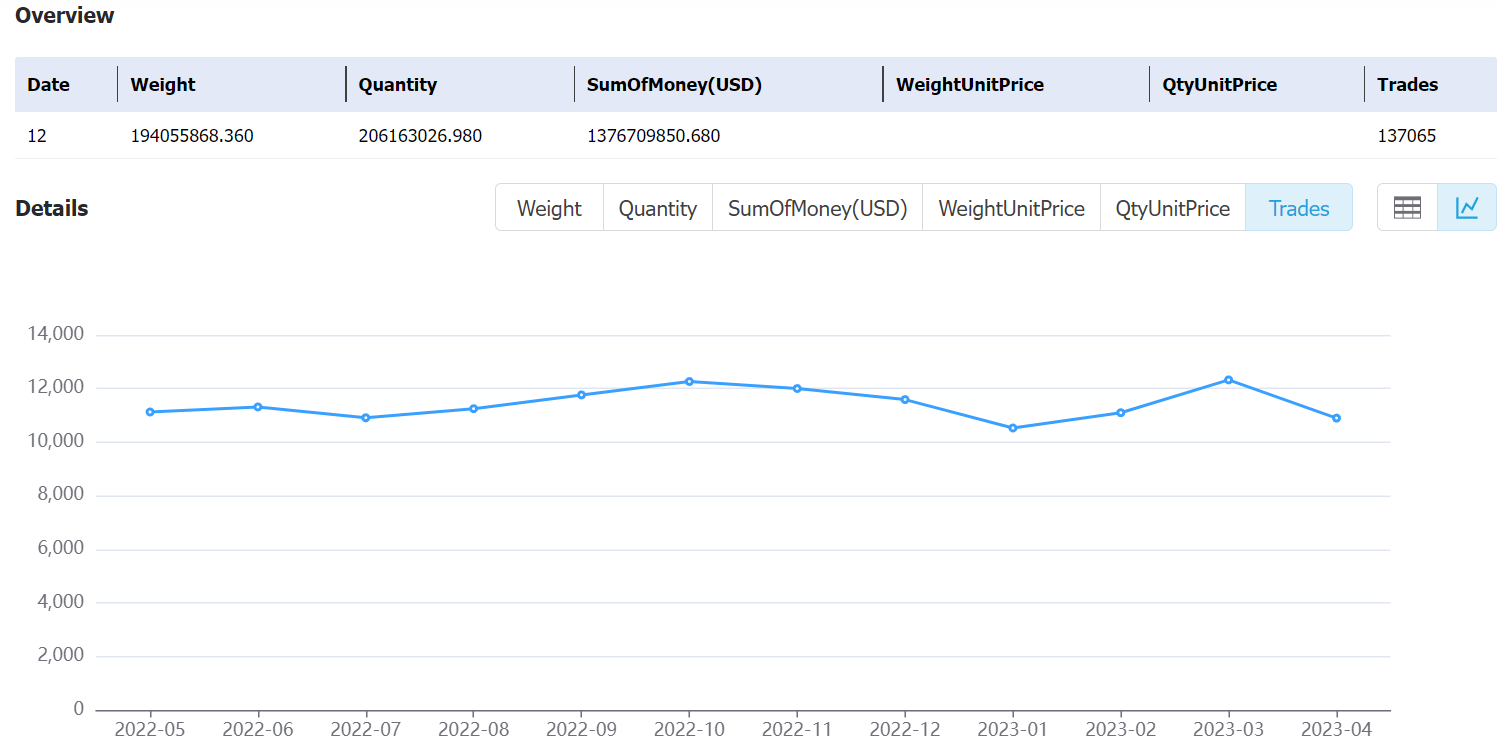Click the Overview heading
The height and width of the screenshot is (753, 1503).
click(x=65, y=16)
